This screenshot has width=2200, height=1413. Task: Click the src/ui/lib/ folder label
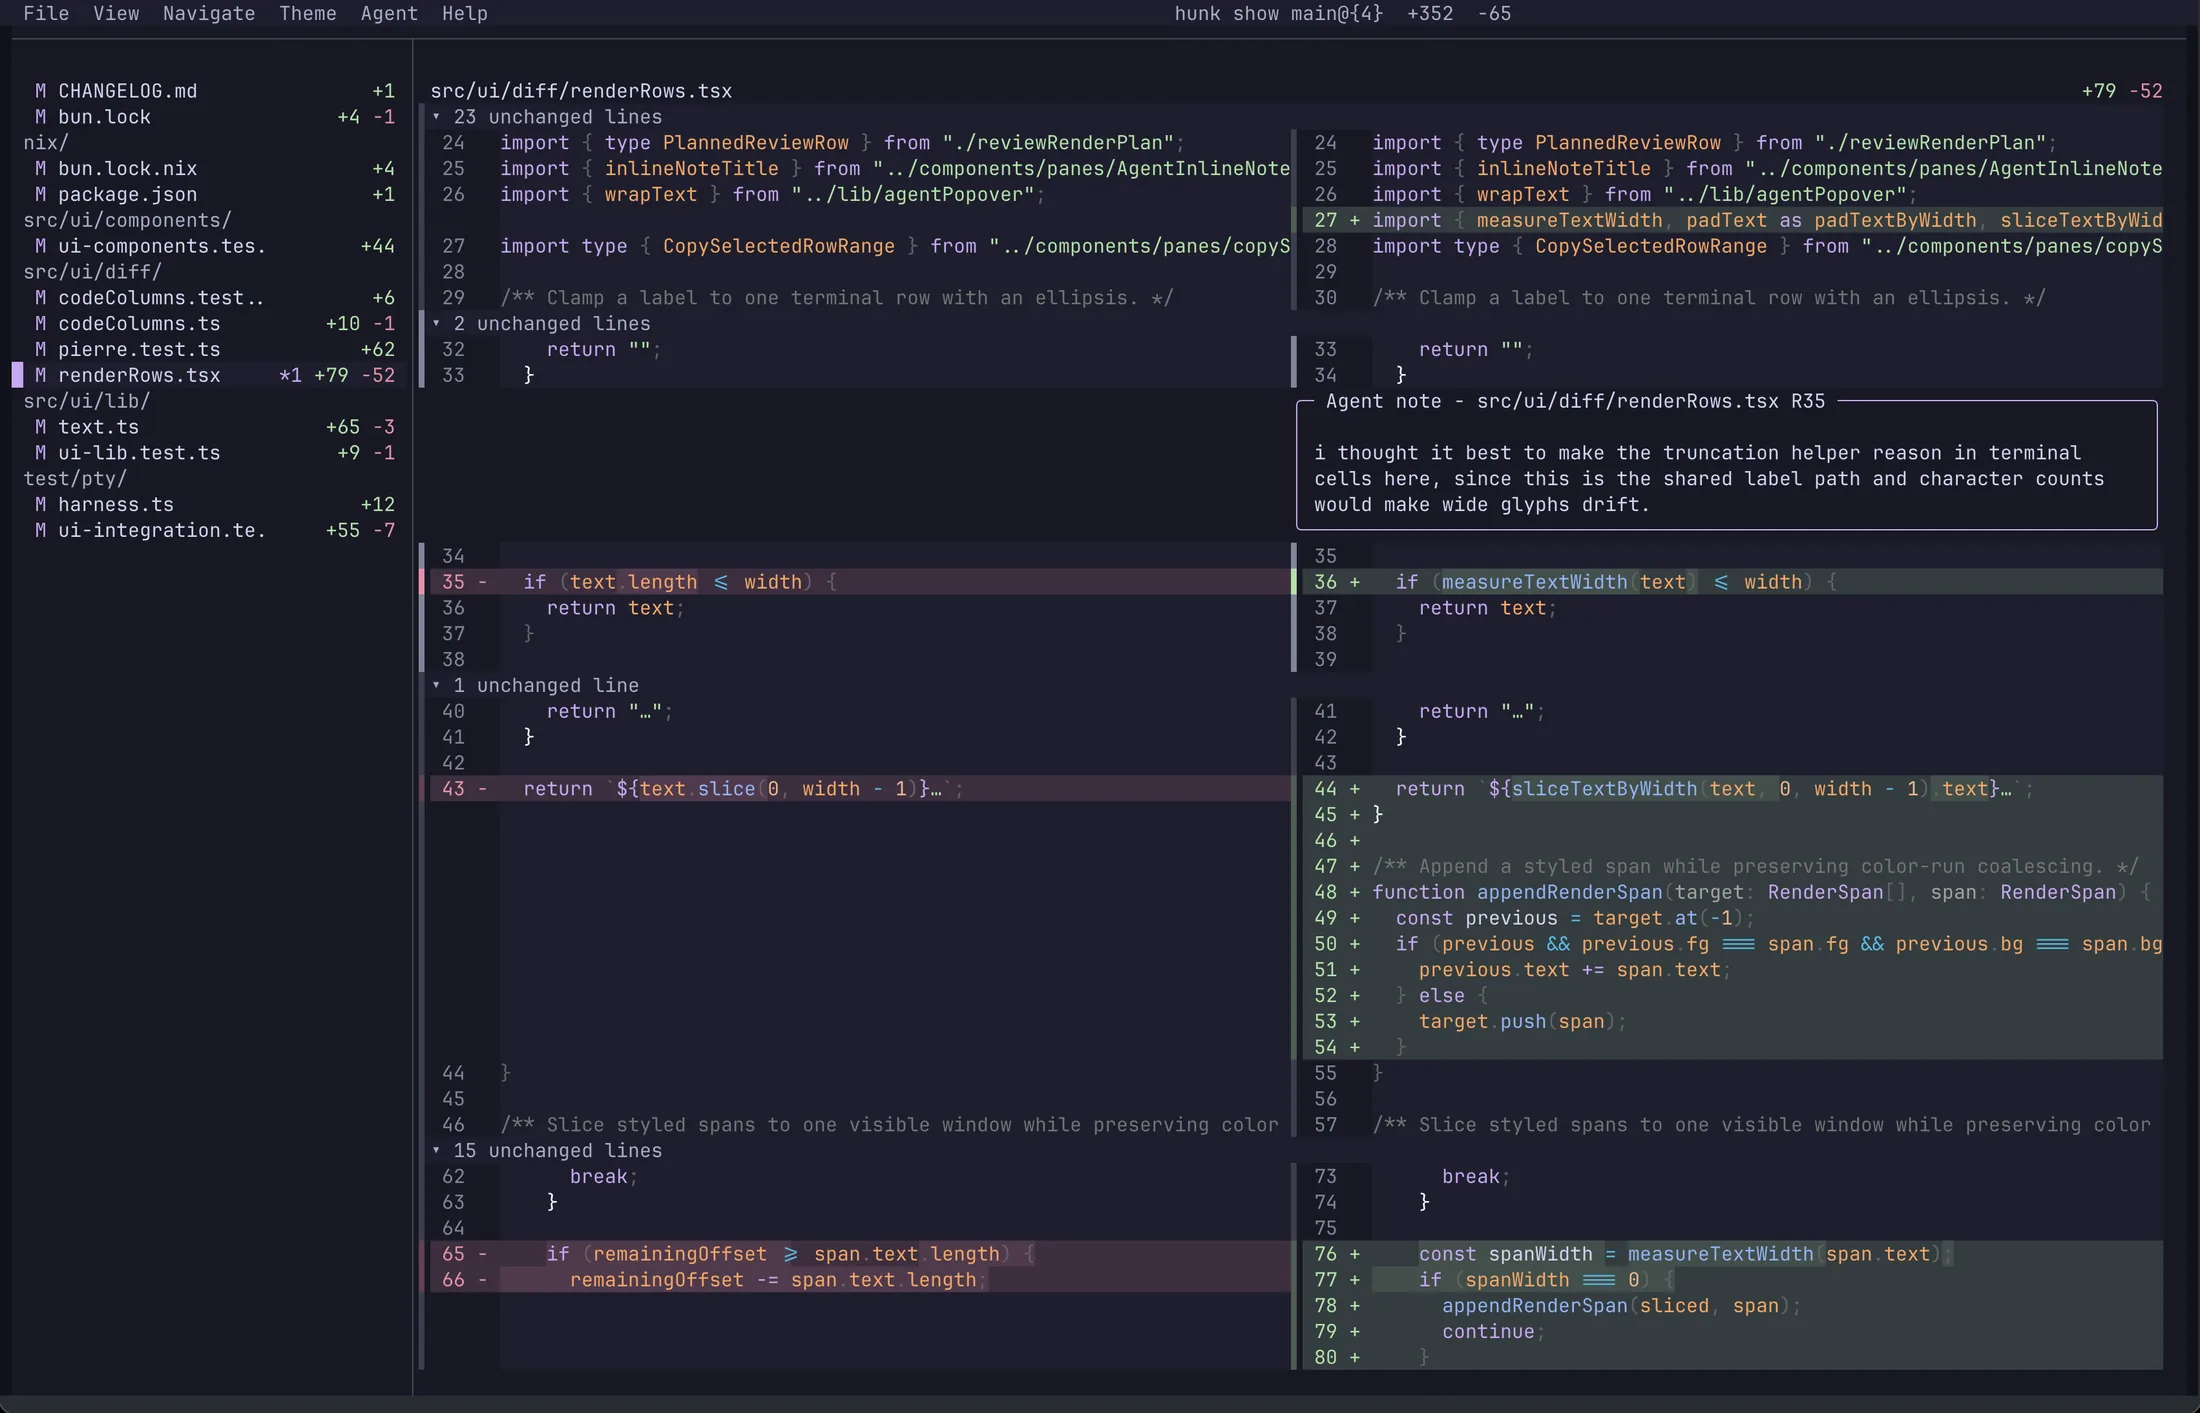(87, 401)
